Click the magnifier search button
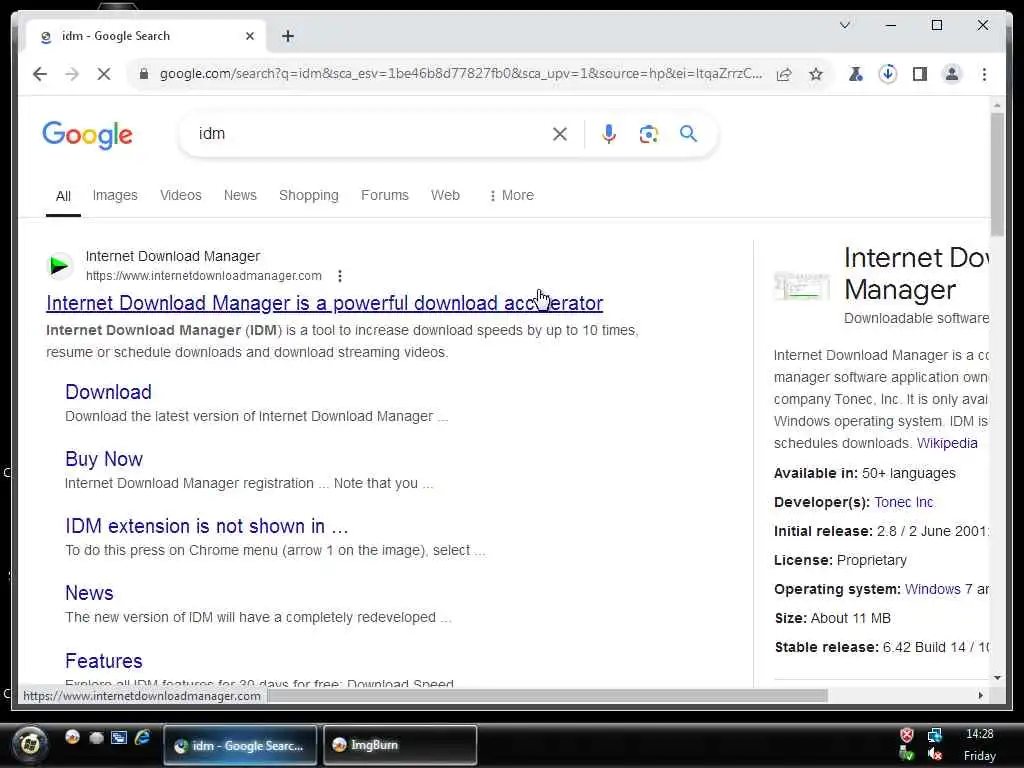1024x768 pixels. point(688,134)
